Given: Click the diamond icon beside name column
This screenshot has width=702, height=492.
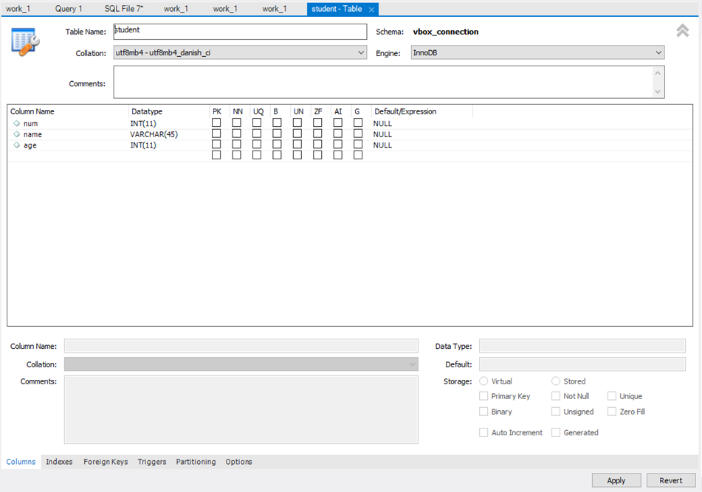Looking at the screenshot, I should coord(17,134).
